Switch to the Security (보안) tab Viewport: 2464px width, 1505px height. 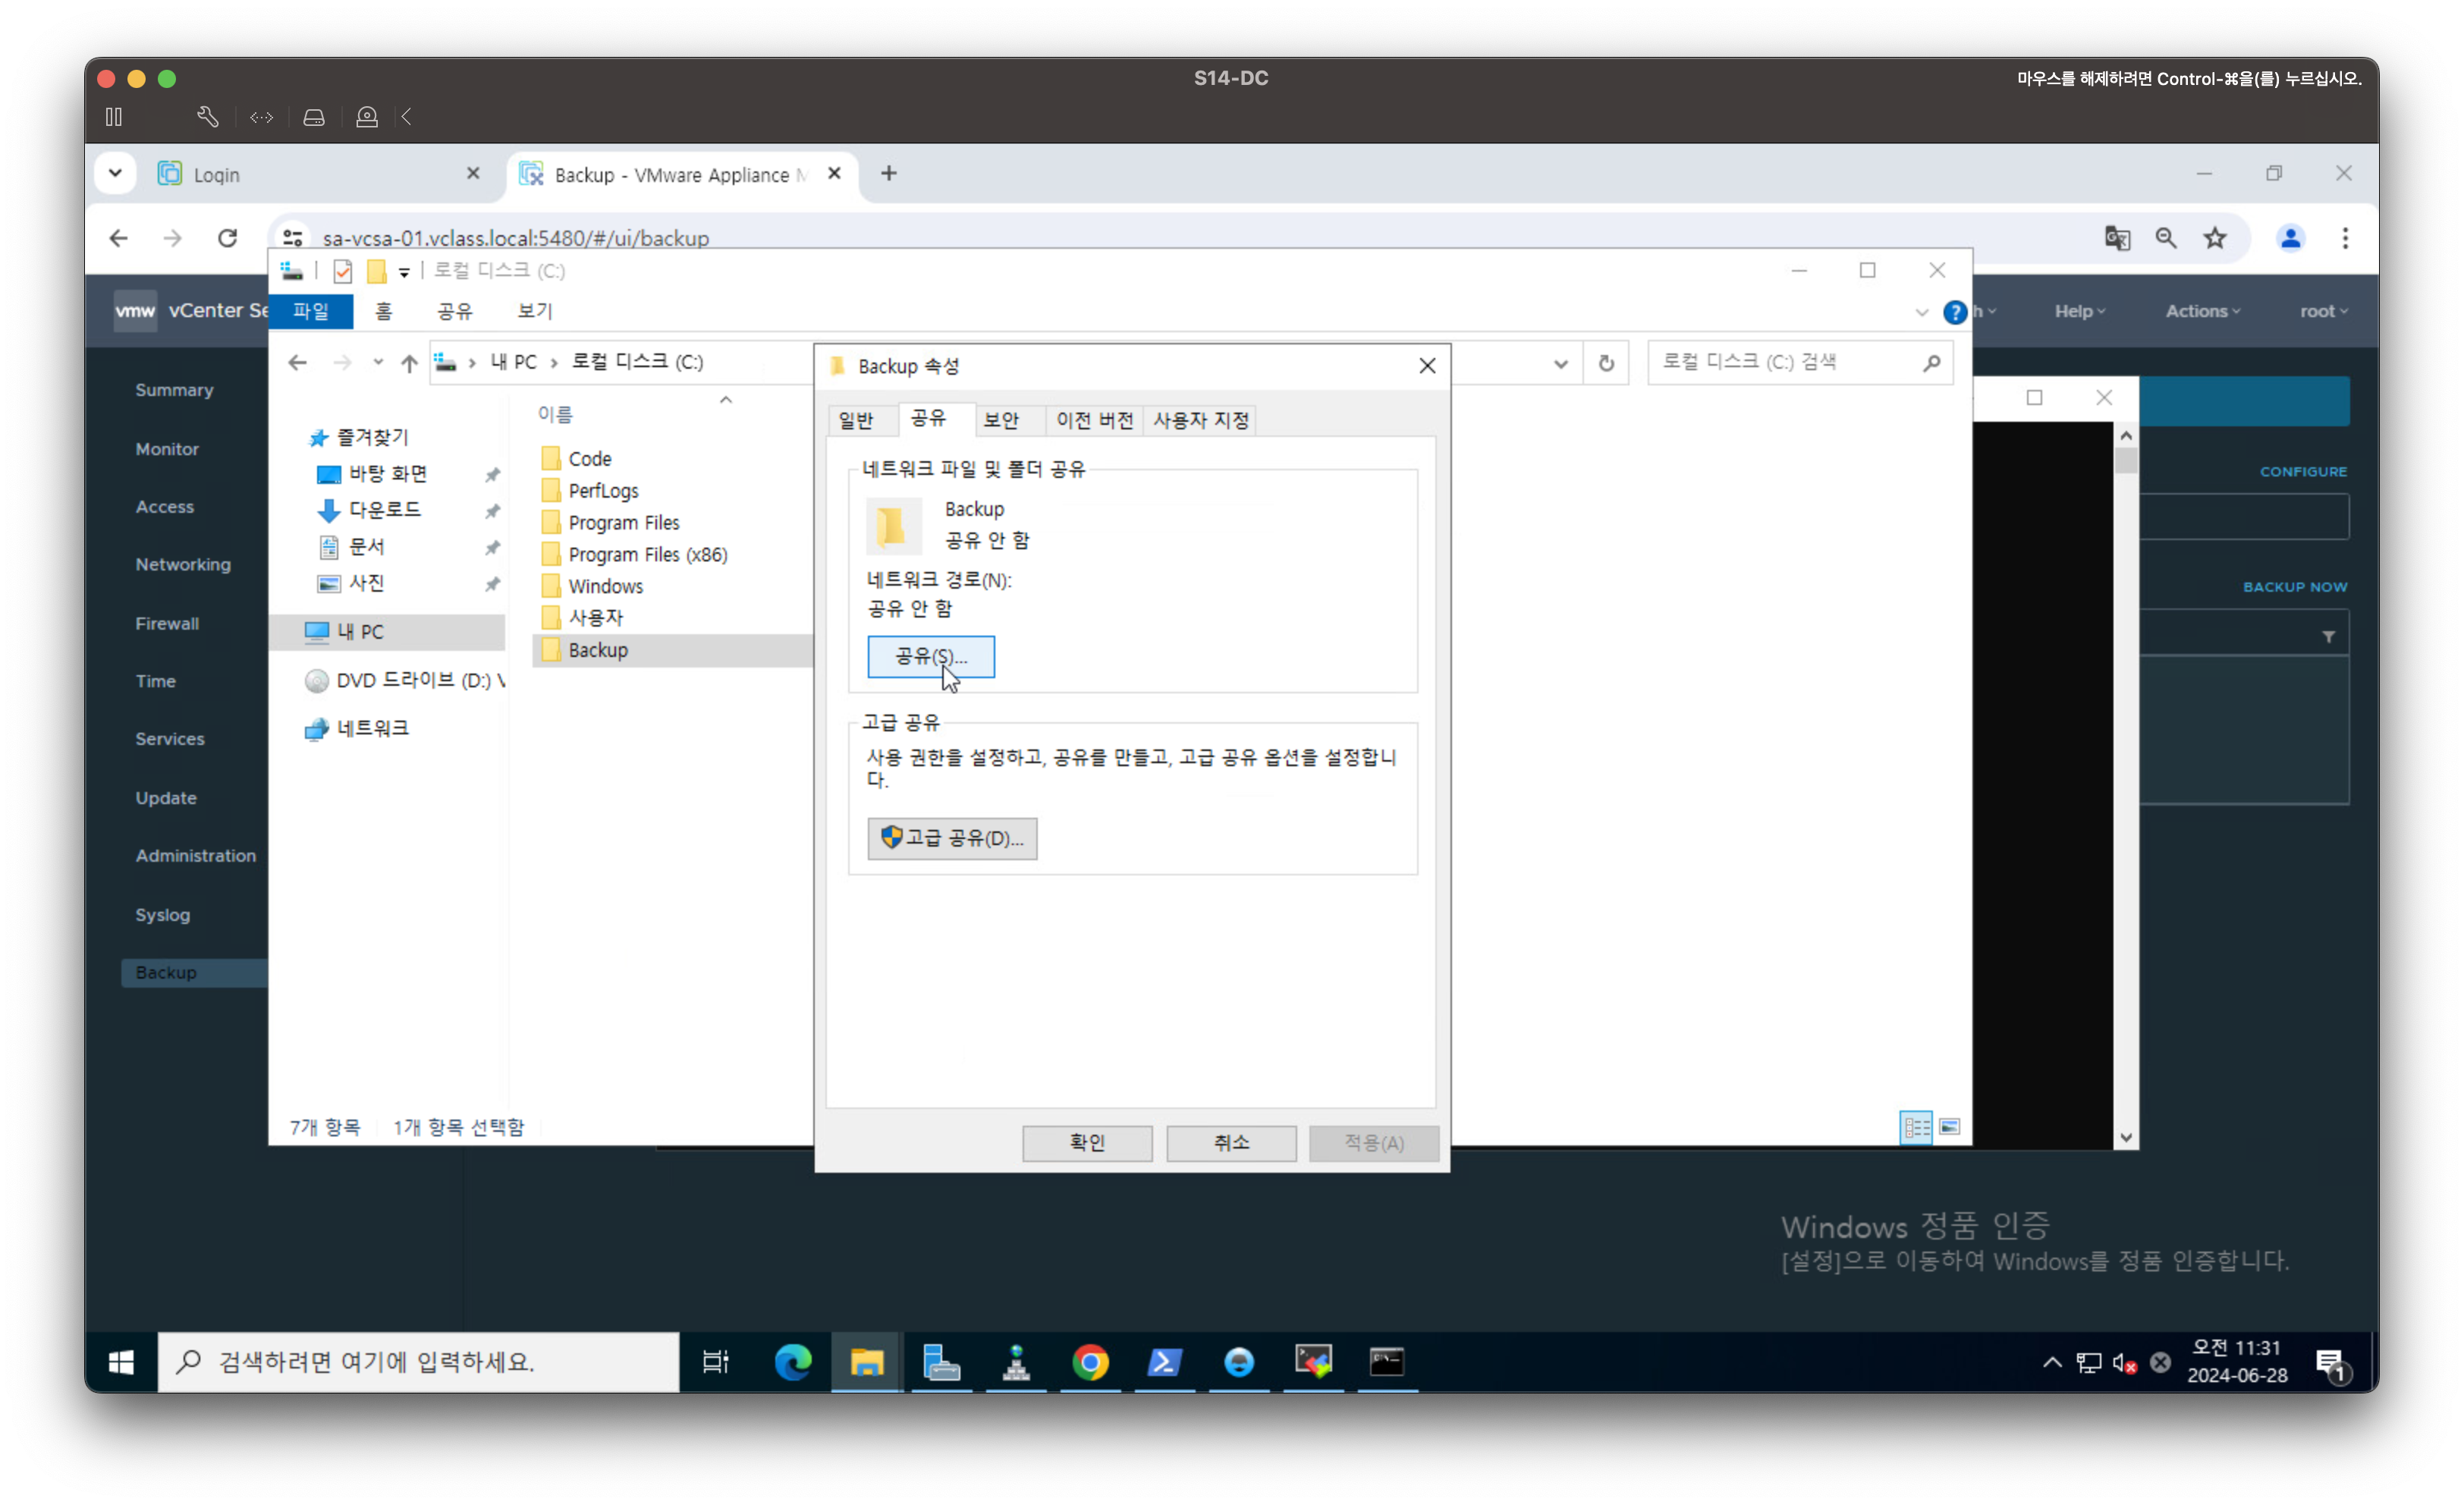[1000, 420]
